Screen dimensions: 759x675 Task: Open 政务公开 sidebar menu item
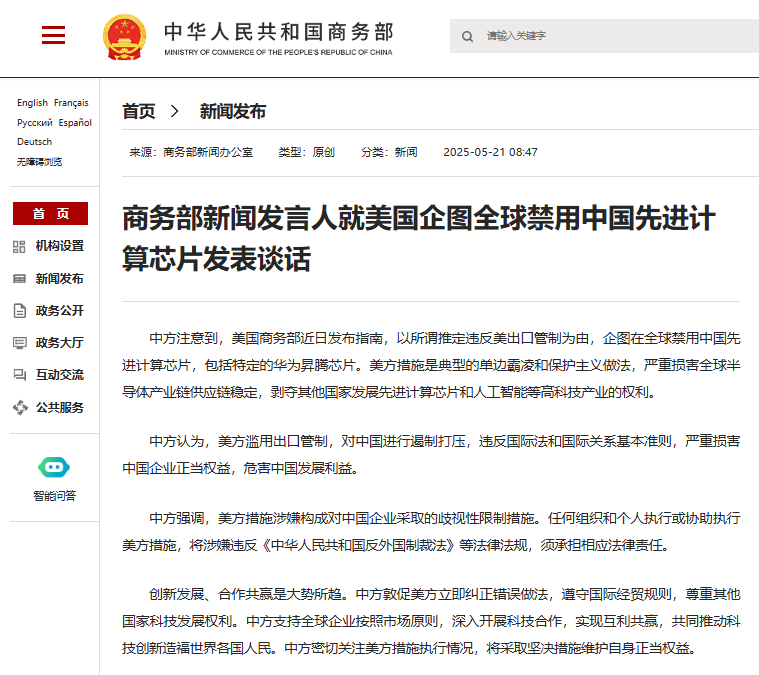(60, 310)
